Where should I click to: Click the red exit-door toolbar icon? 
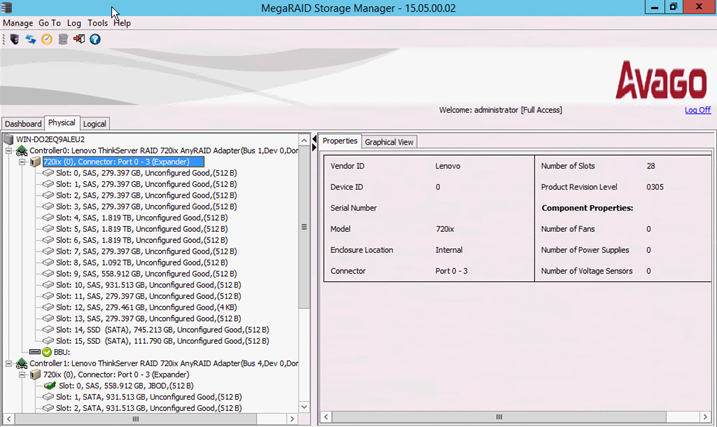click(79, 40)
